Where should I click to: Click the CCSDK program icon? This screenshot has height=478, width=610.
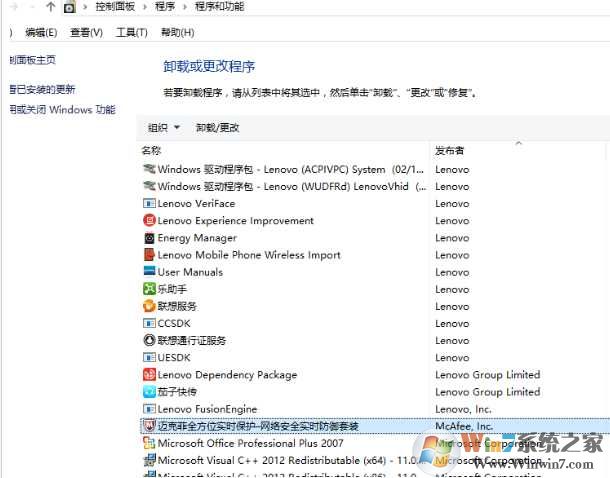tap(149, 323)
